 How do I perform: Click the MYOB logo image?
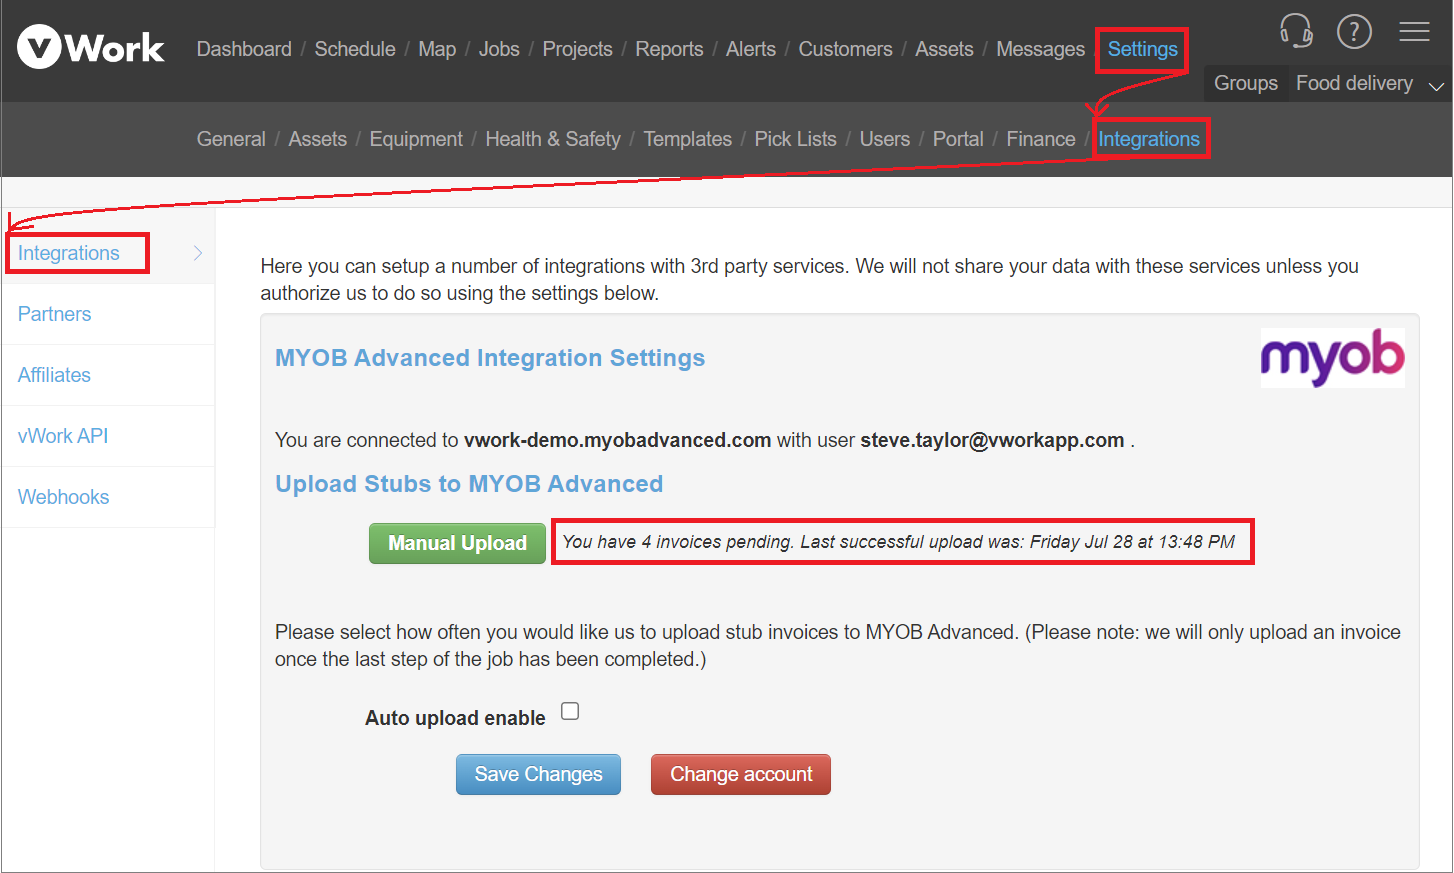[x=1332, y=357]
